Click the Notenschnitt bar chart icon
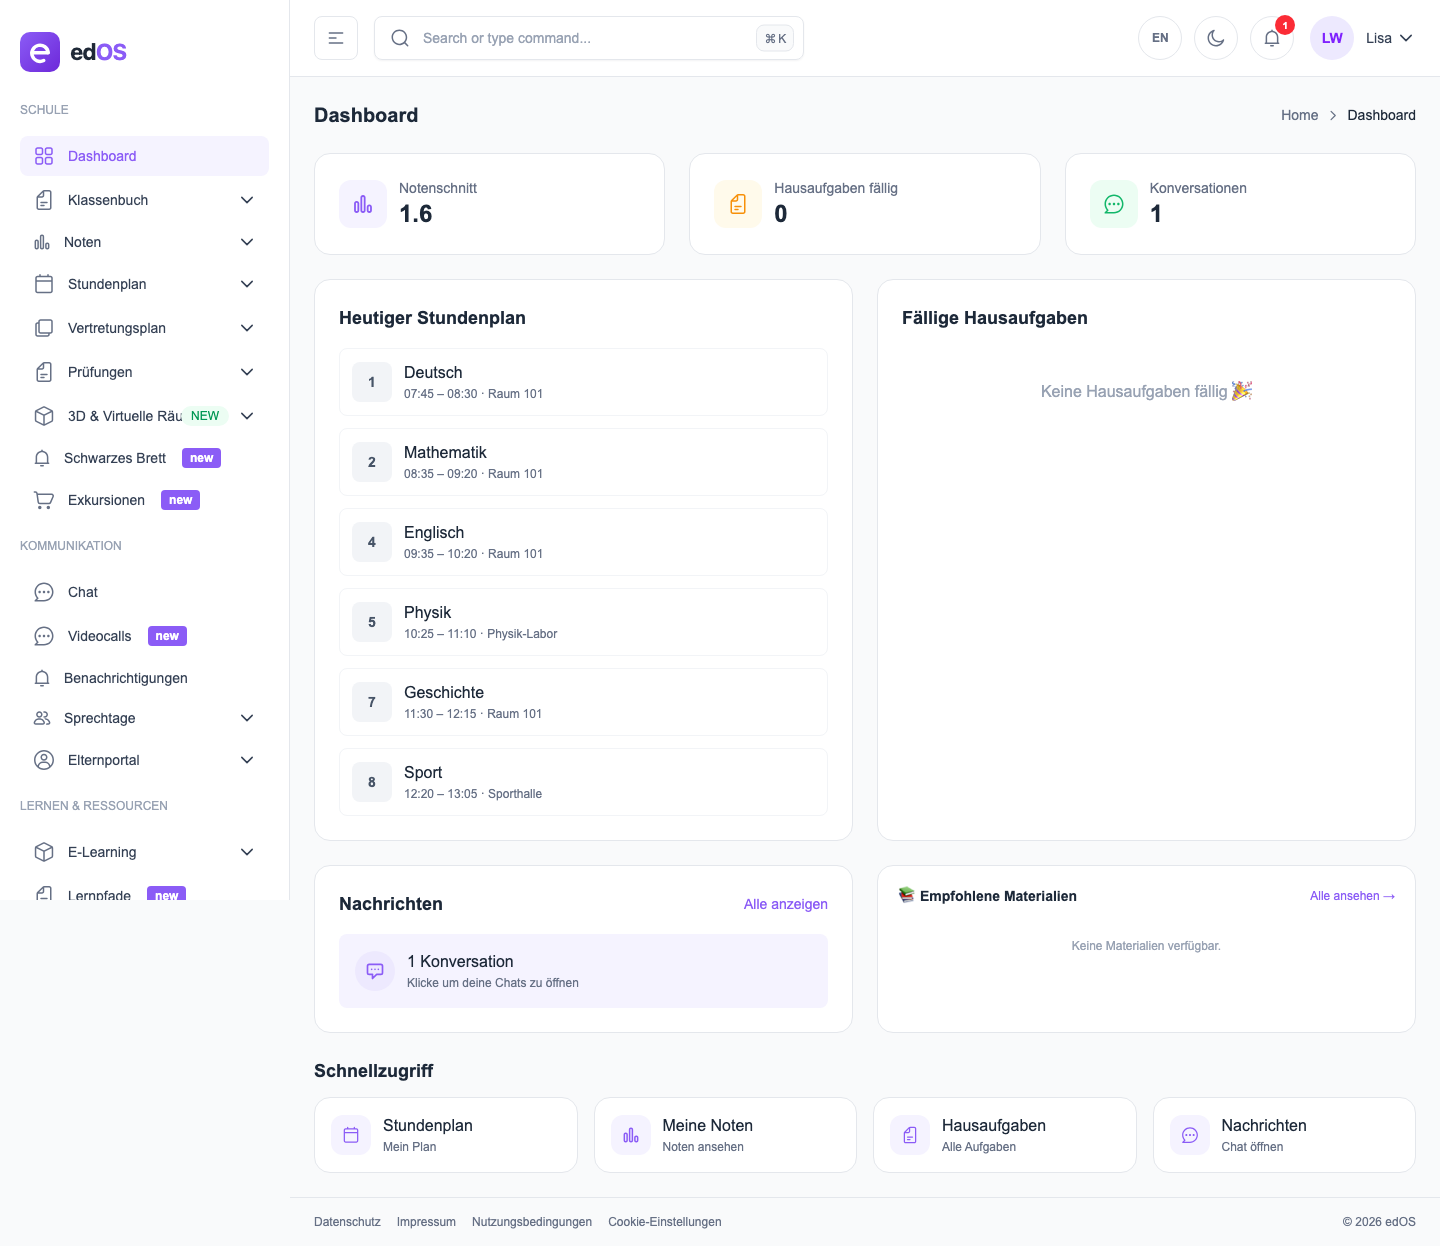1440x1246 pixels. (363, 204)
